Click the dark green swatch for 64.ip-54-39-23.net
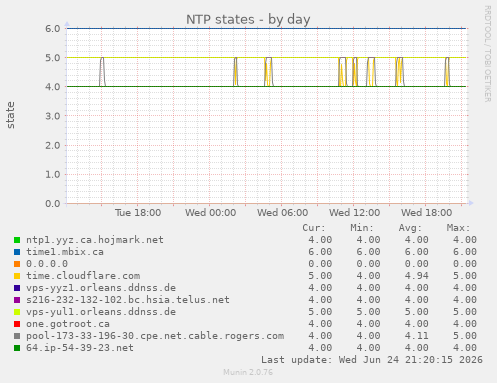Viewport: 497px width, 383px height. click(17, 348)
